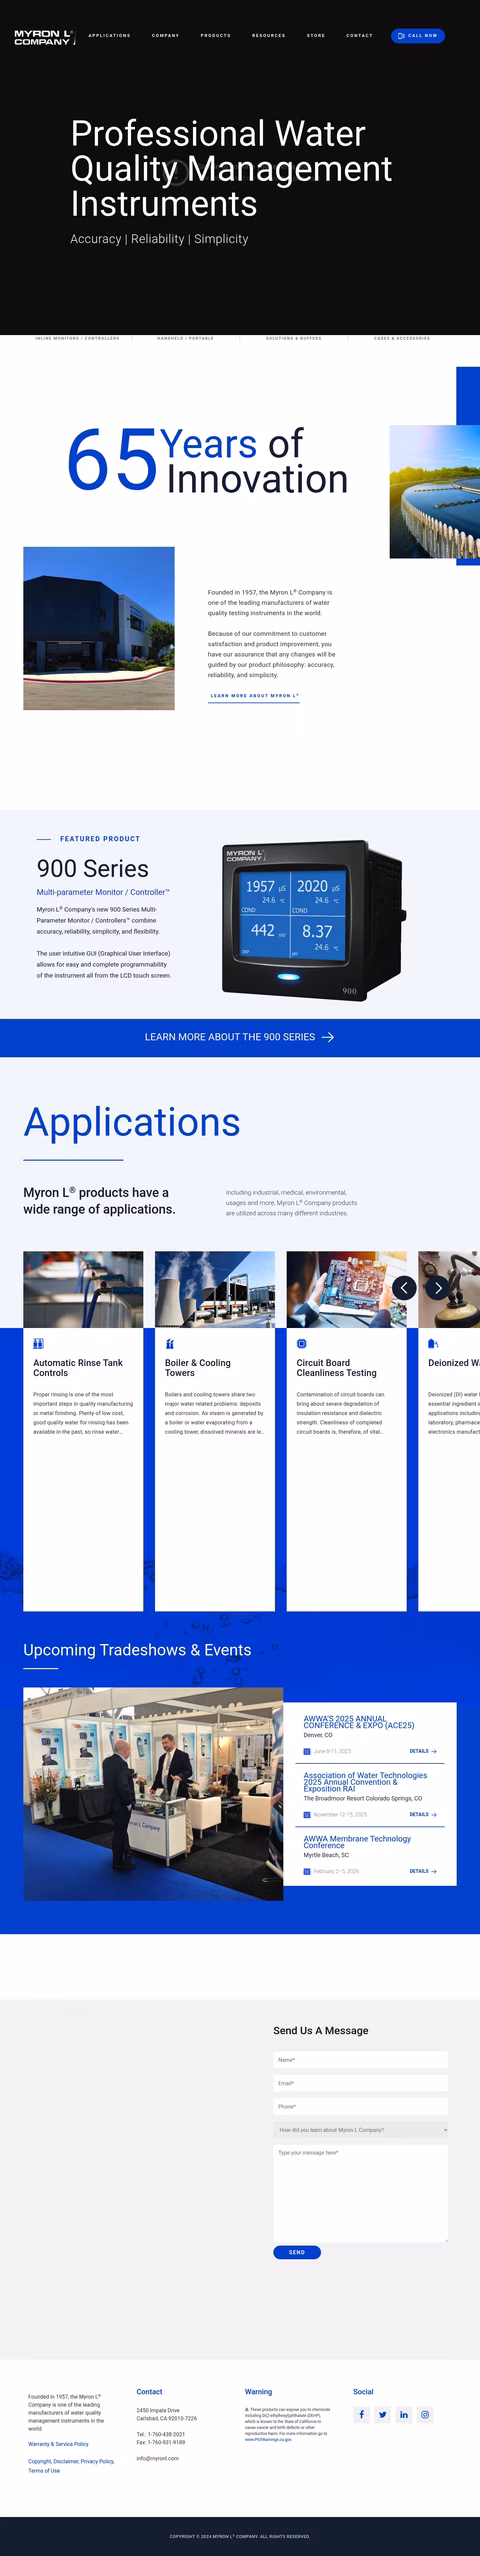Screen dimensions: 480x2556
Task: Open Automatic Rinse Tank Controls card title
Action: click(78, 1368)
